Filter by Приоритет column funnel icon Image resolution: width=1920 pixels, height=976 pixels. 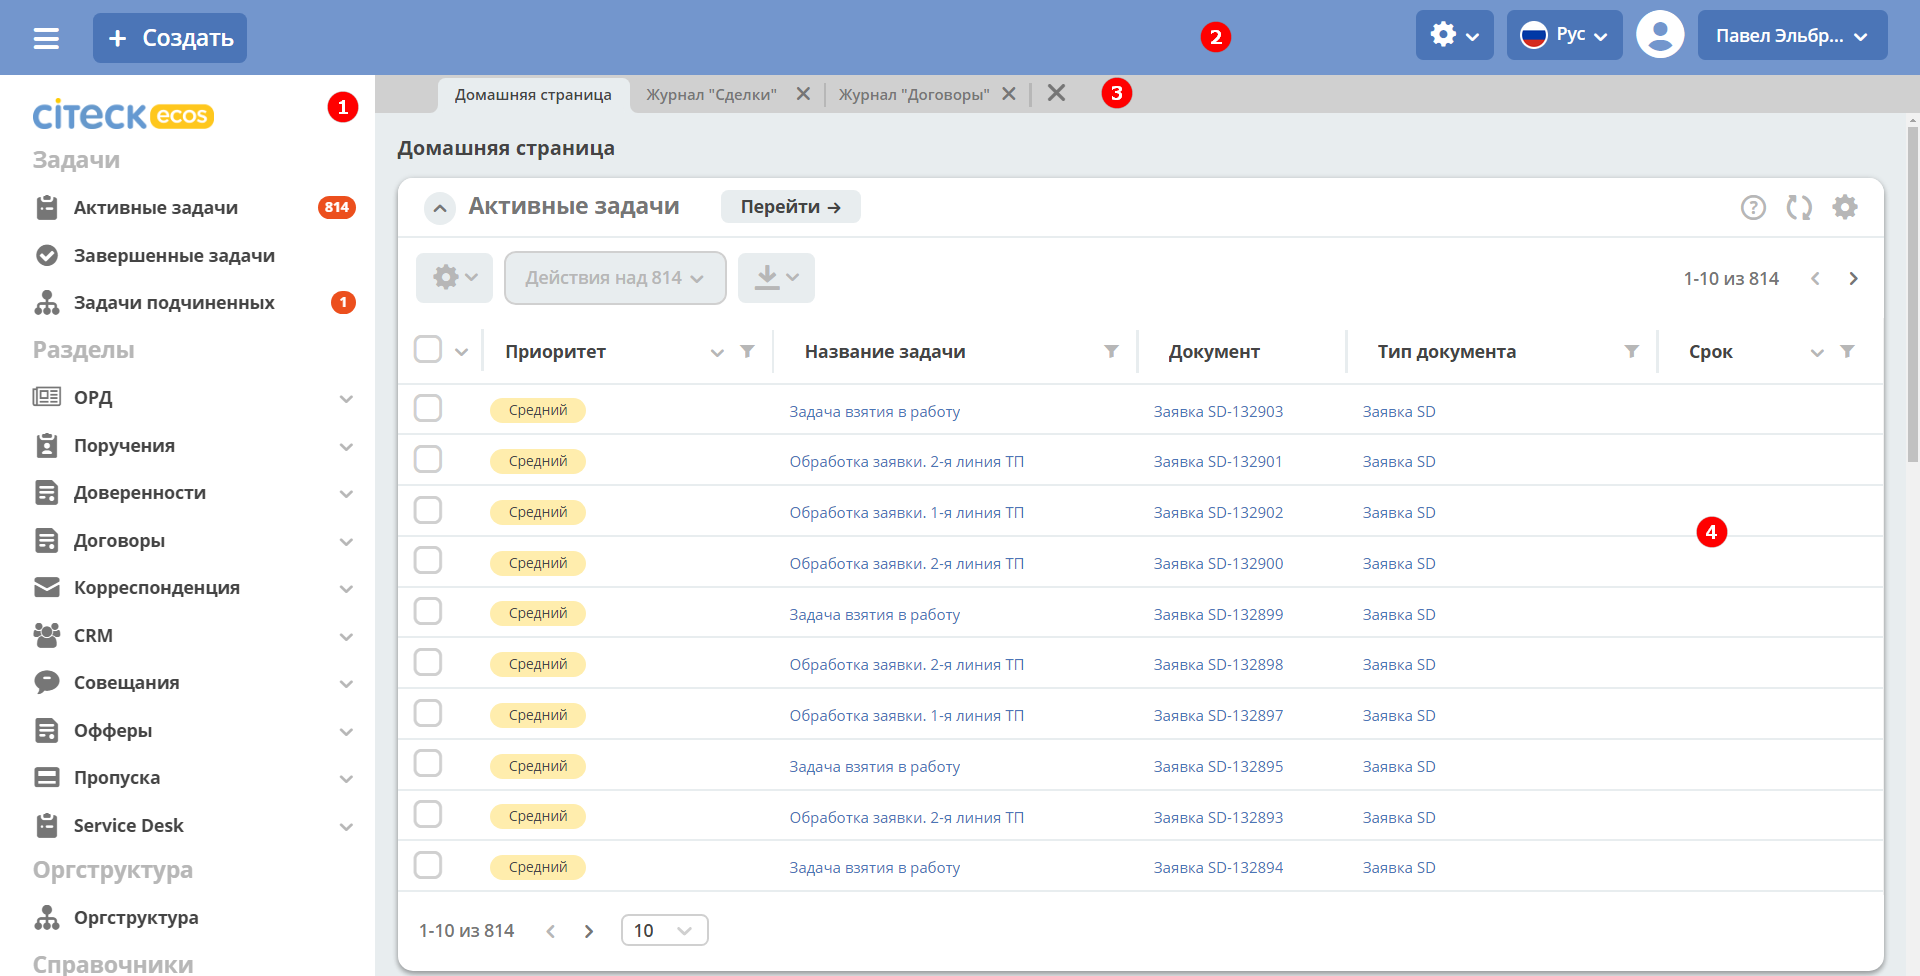pyautogui.click(x=747, y=351)
